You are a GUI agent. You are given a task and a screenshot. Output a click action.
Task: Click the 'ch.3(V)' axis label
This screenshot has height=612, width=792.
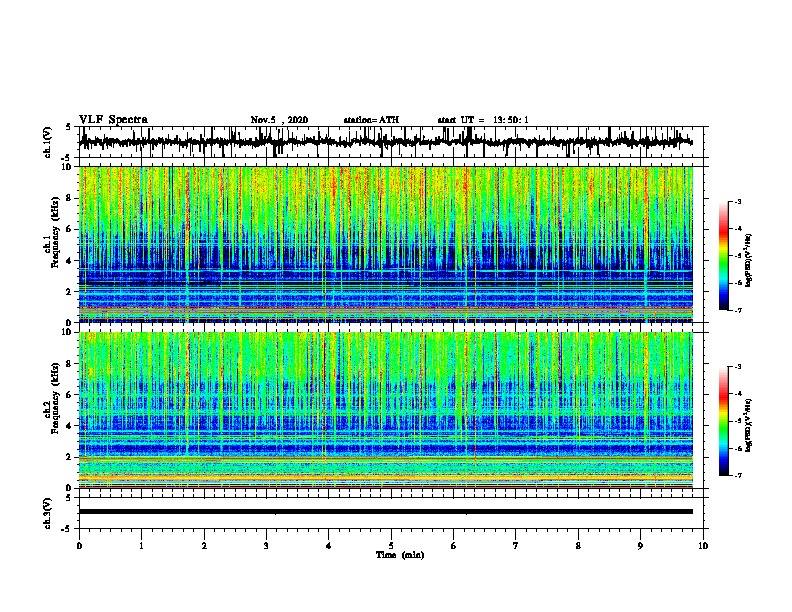[48, 513]
